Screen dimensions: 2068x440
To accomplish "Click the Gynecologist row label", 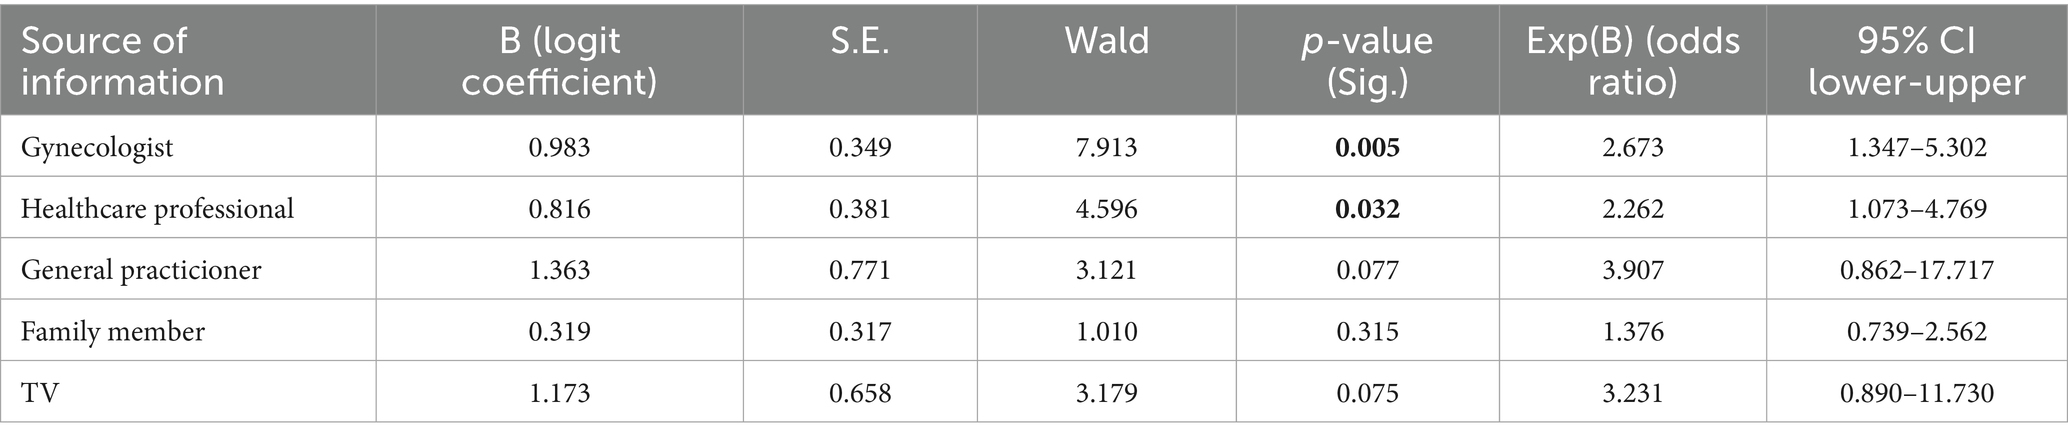I will coord(97,148).
